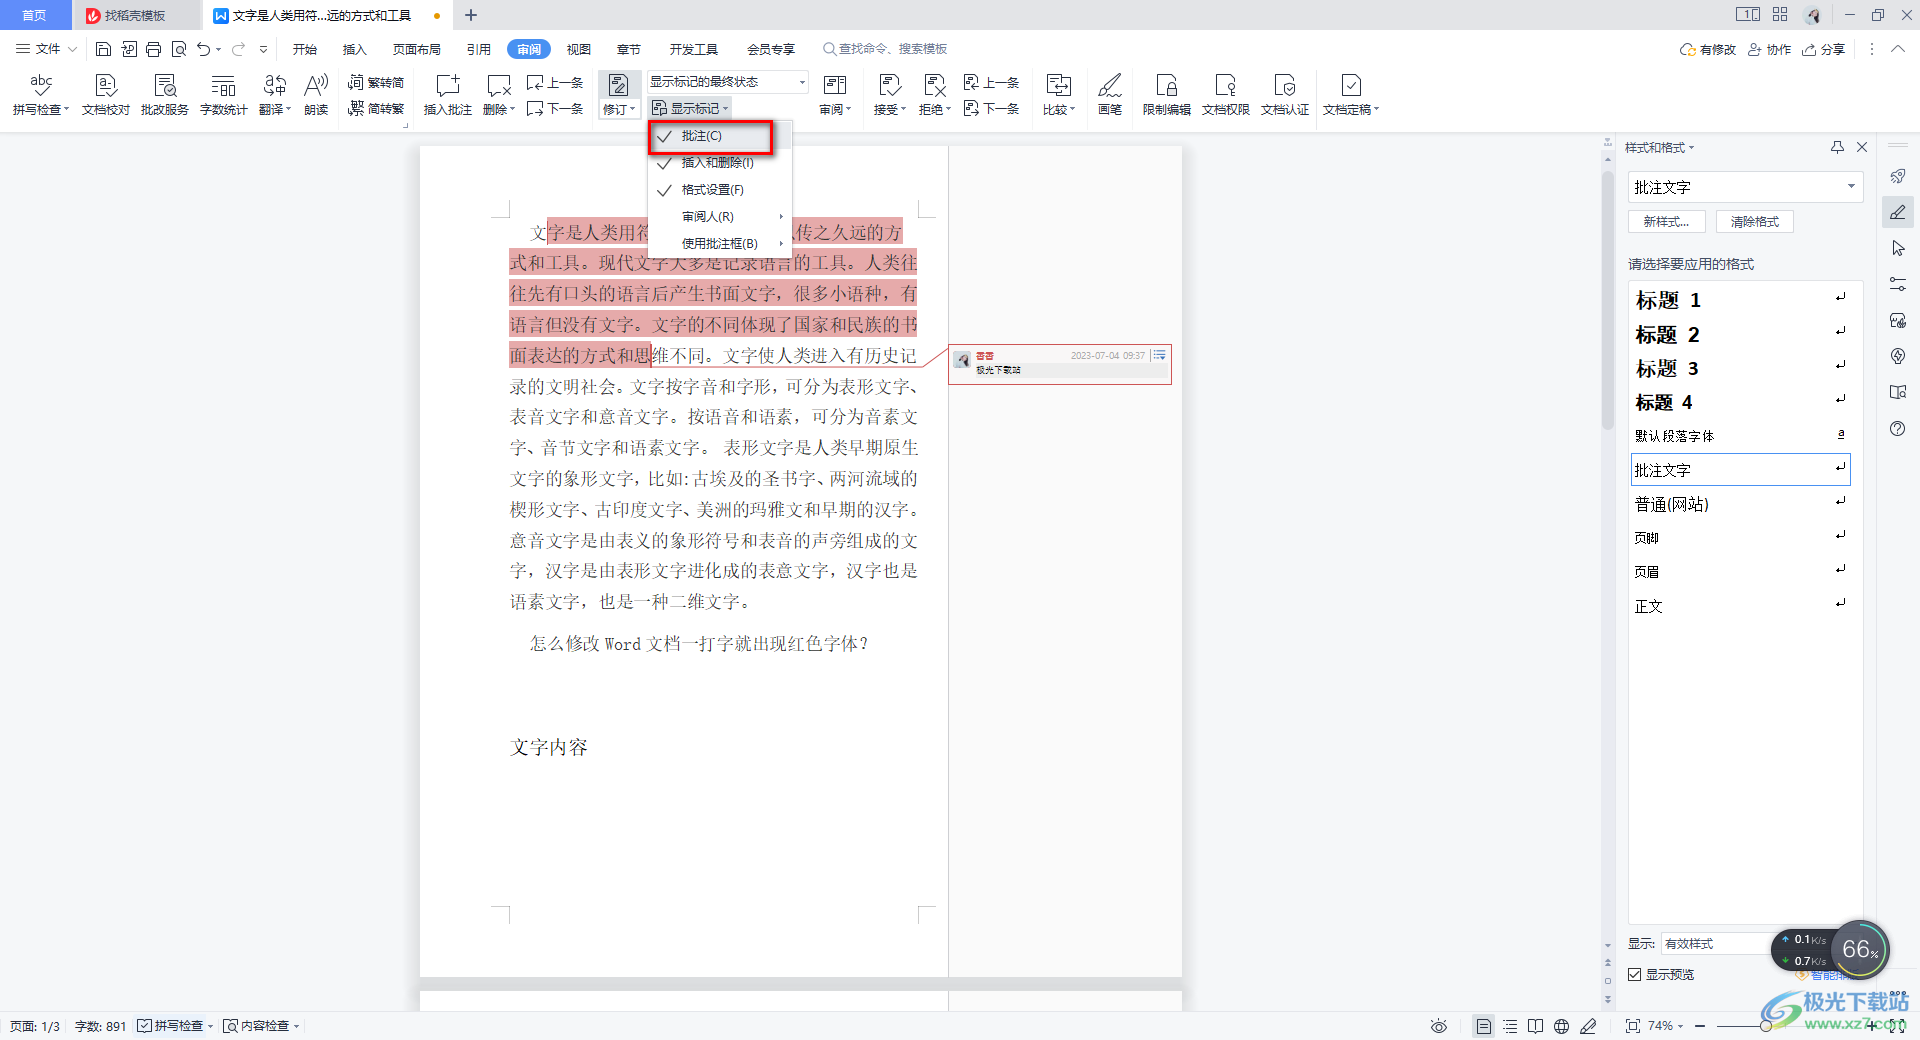The height and width of the screenshot is (1040, 1920).
Task: Insert a comment (插入批注)
Action: pos(448,95)
